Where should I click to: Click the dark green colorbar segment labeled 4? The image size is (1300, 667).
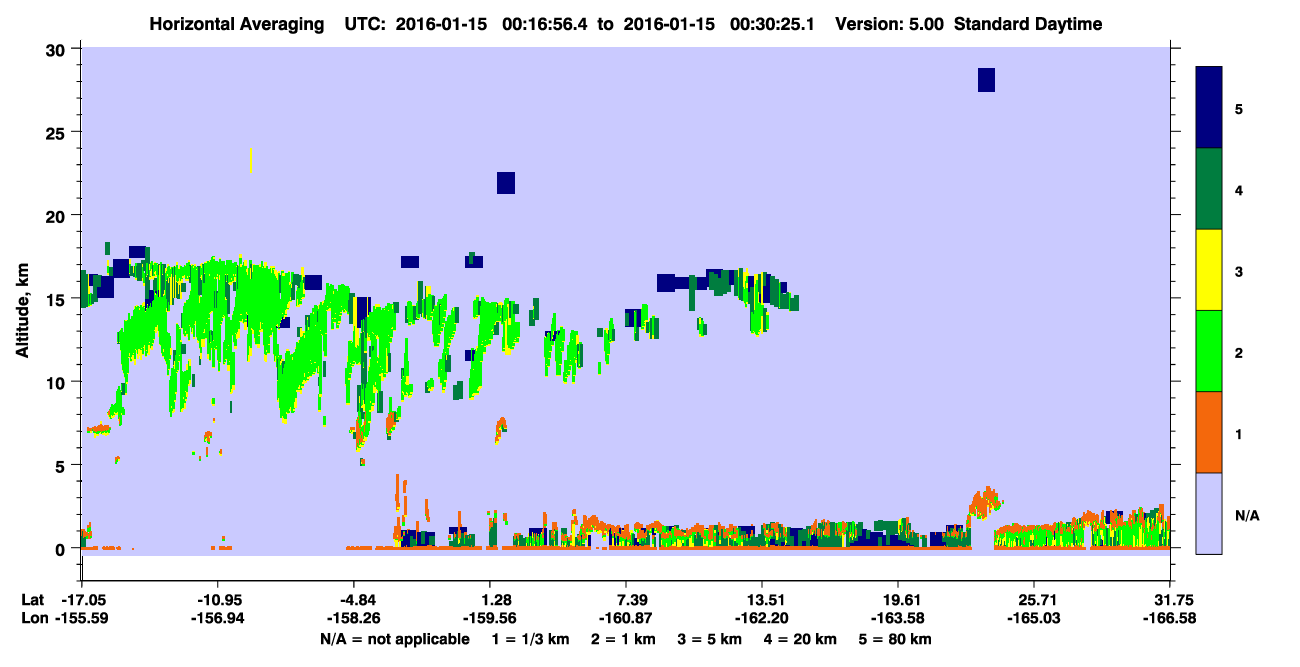point(1209,189)
